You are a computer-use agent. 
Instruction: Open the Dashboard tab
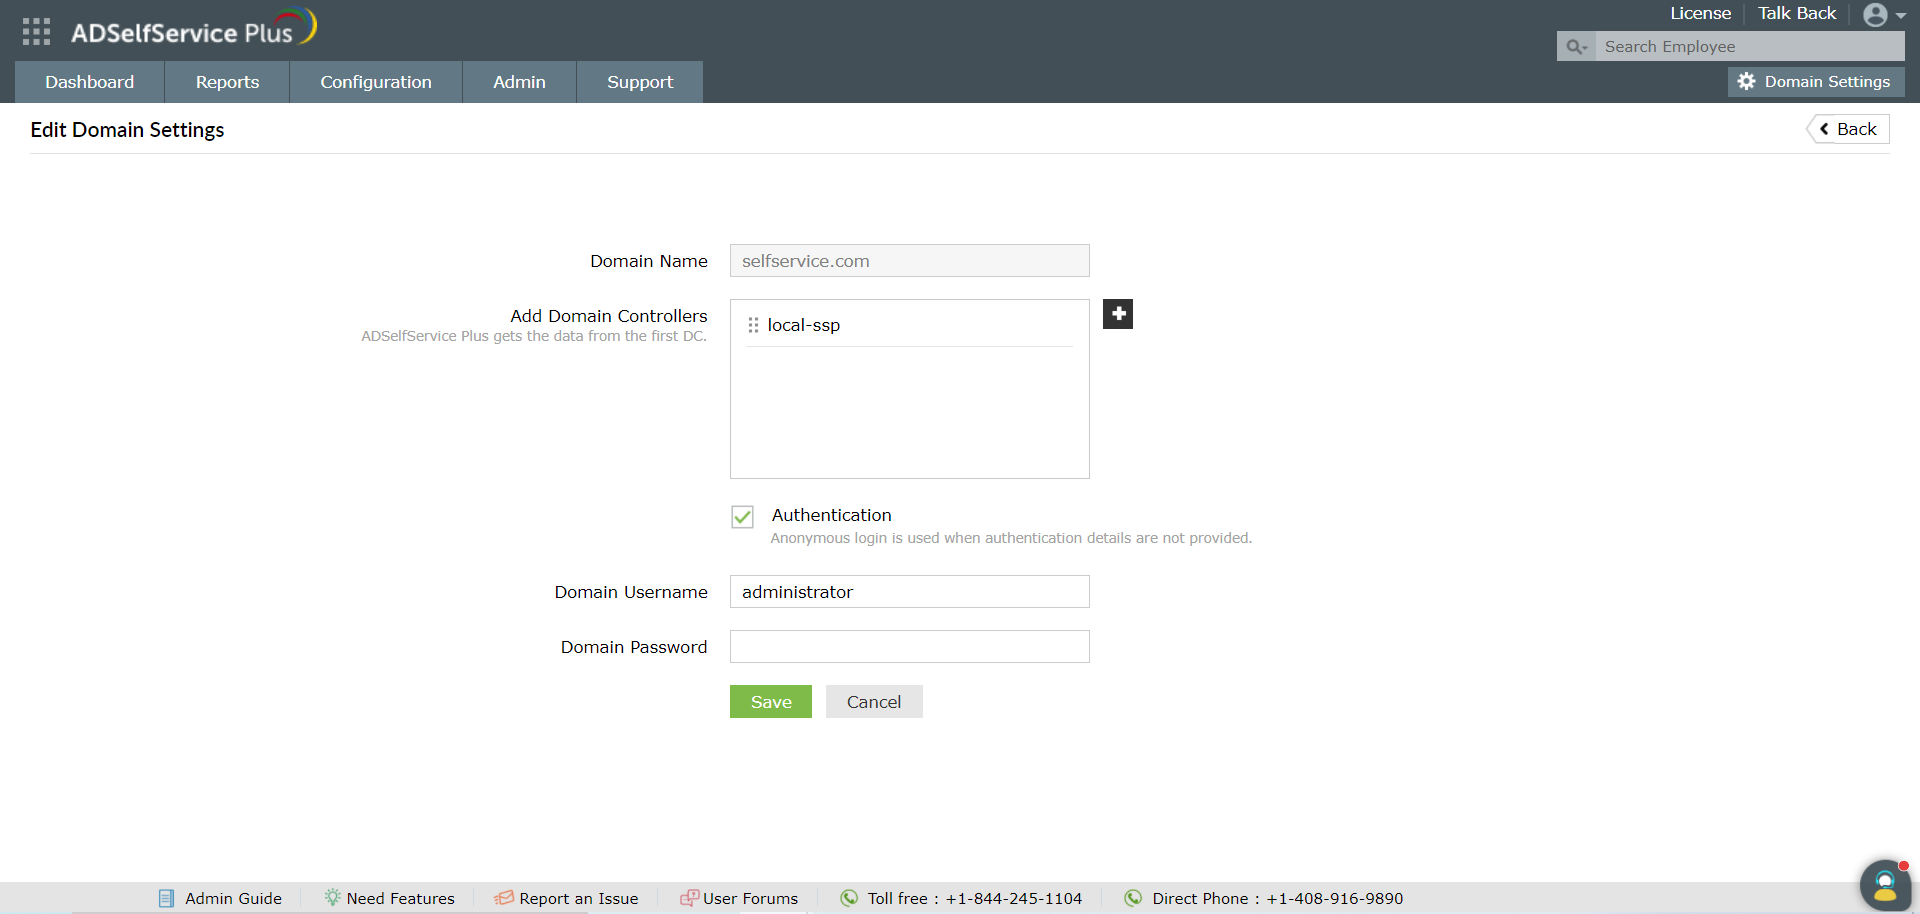(90, 82)
